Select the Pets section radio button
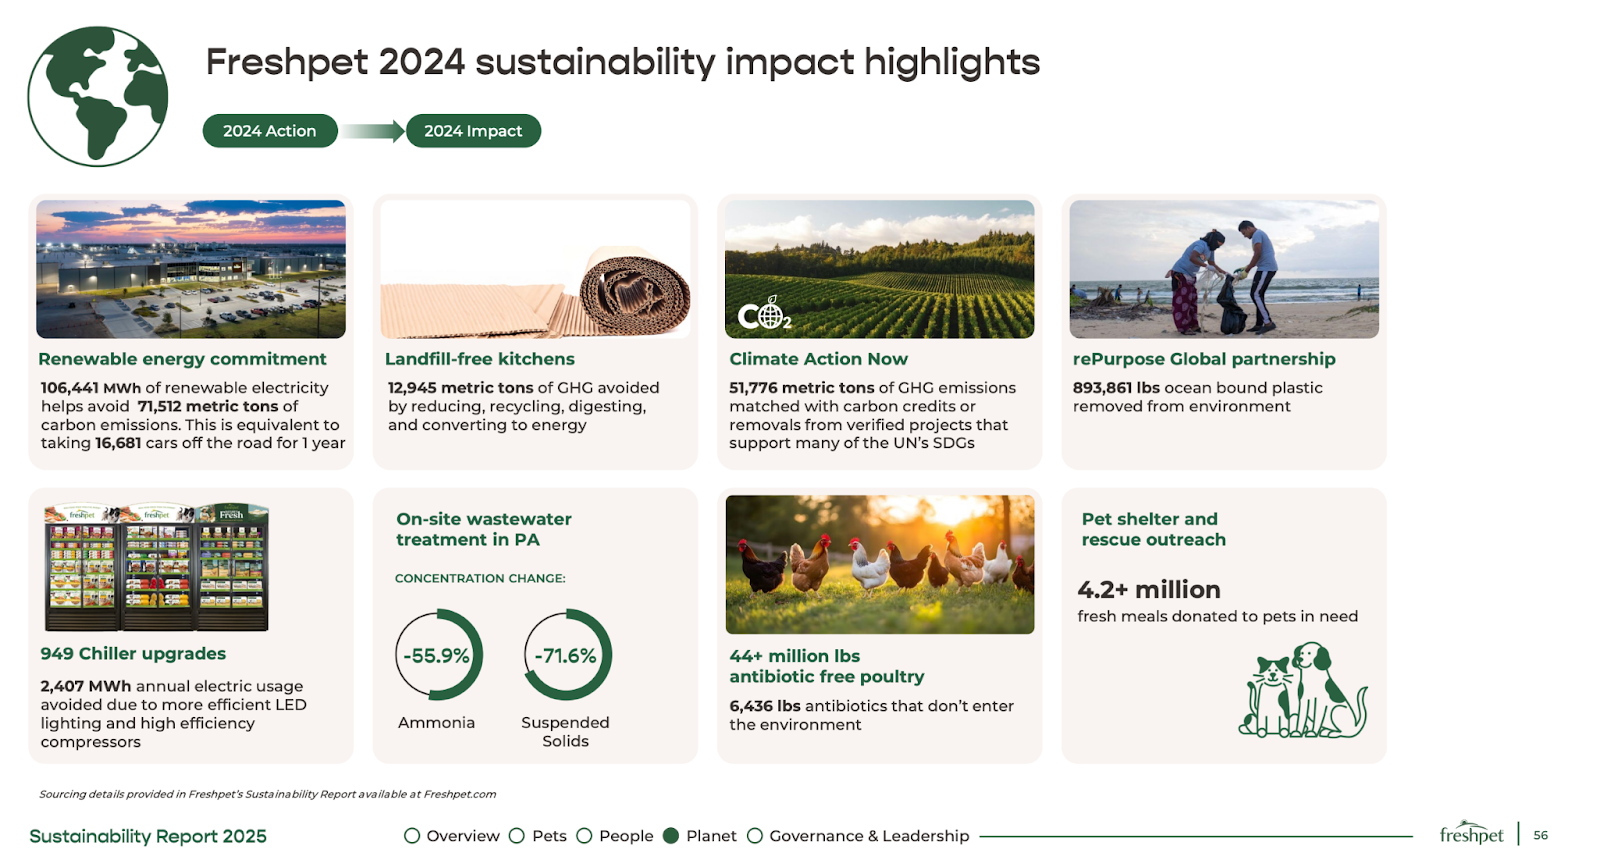Image resolution: width=1600 pixels, height=863 pixels. [517, 836]
